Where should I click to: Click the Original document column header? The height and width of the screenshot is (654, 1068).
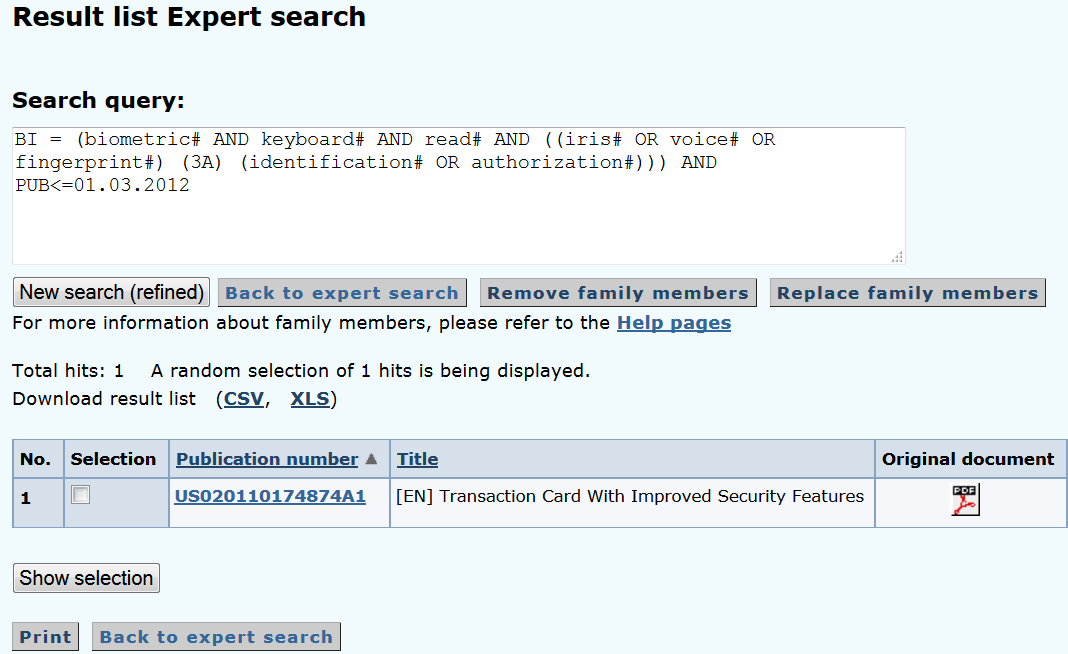tap(968, 459)
